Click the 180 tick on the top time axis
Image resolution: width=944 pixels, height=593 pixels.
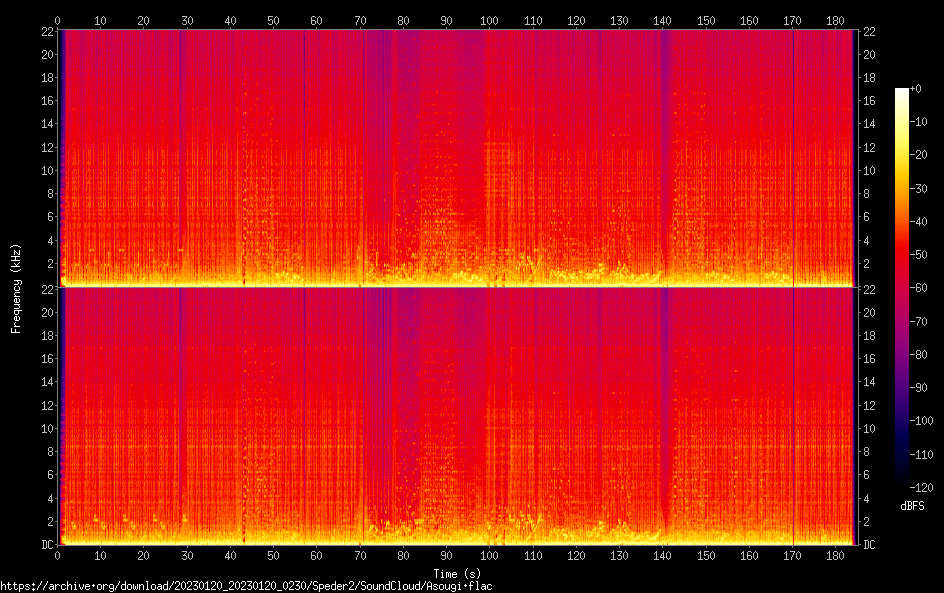[835, 20]
